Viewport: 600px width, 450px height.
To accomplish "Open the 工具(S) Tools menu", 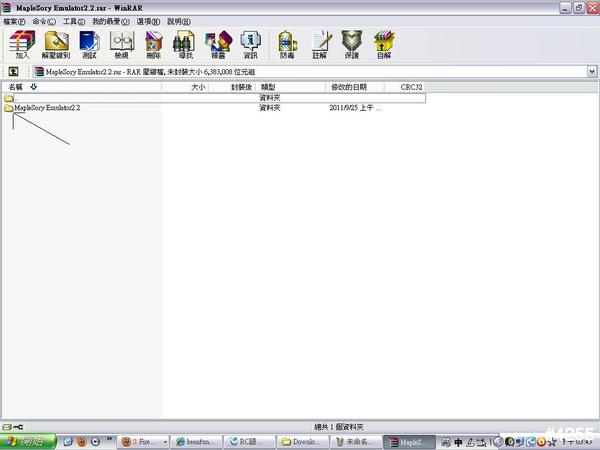I will [73, 22].
